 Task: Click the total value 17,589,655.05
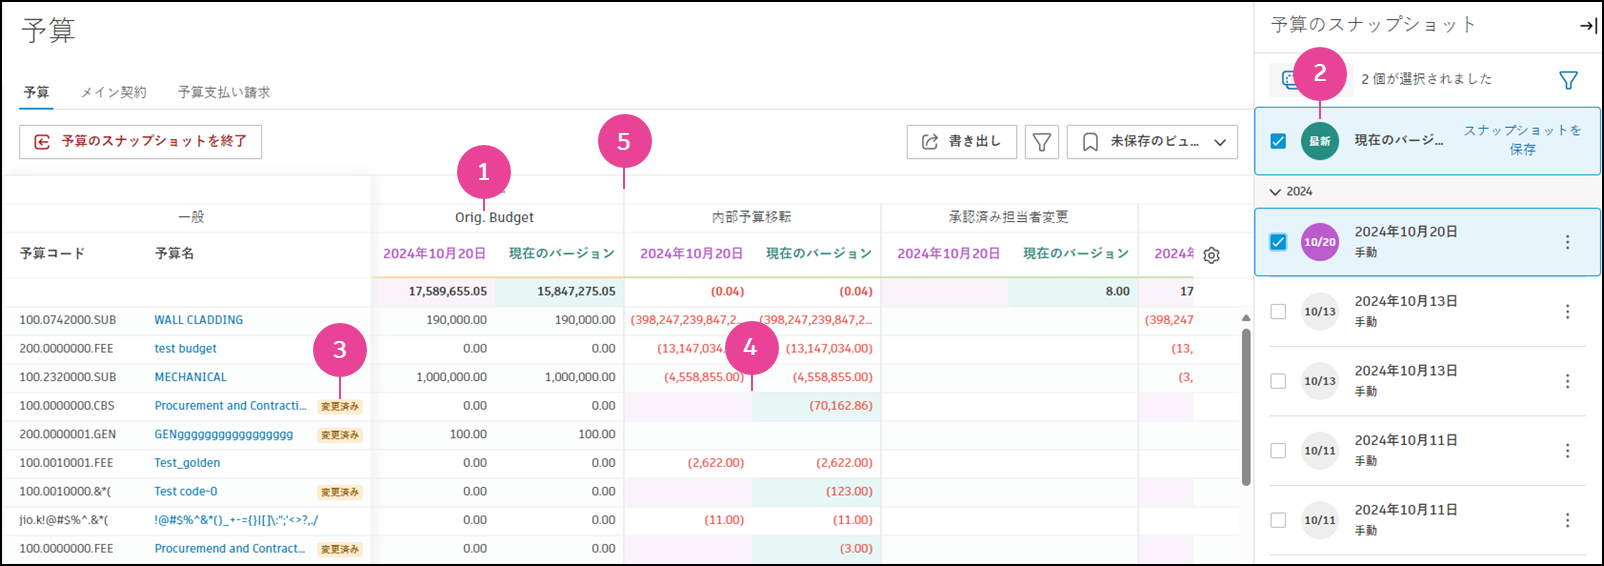pyautogui.click(x=448, y=292)
